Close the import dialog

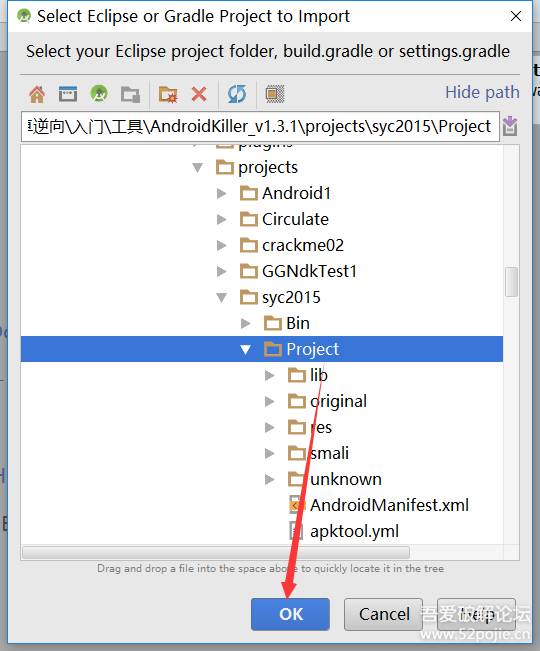(x=516, y=16)
